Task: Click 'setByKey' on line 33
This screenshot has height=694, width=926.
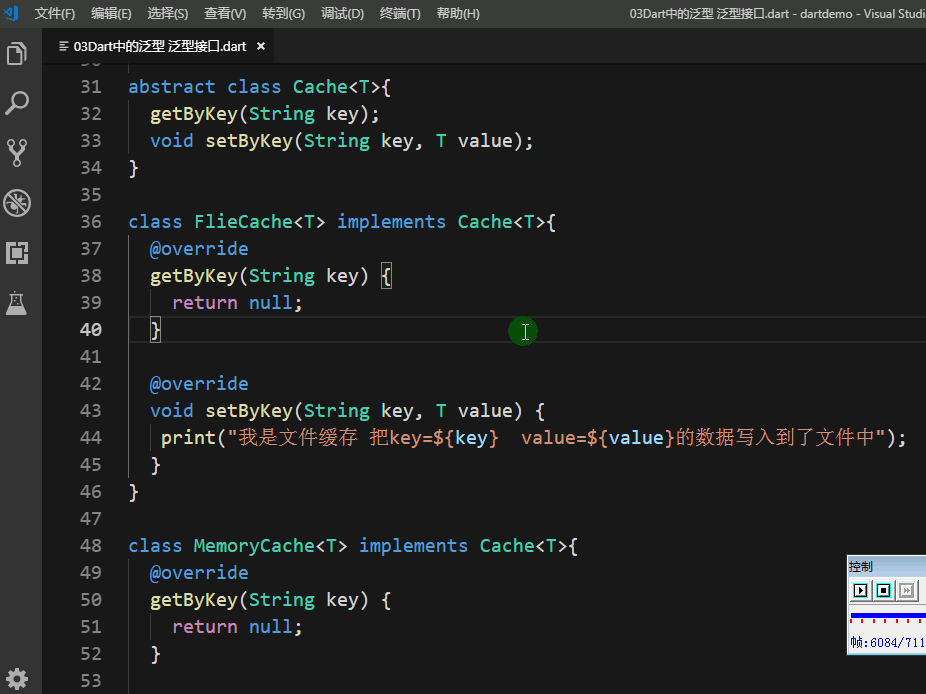Action: click(x=249, y=141)
